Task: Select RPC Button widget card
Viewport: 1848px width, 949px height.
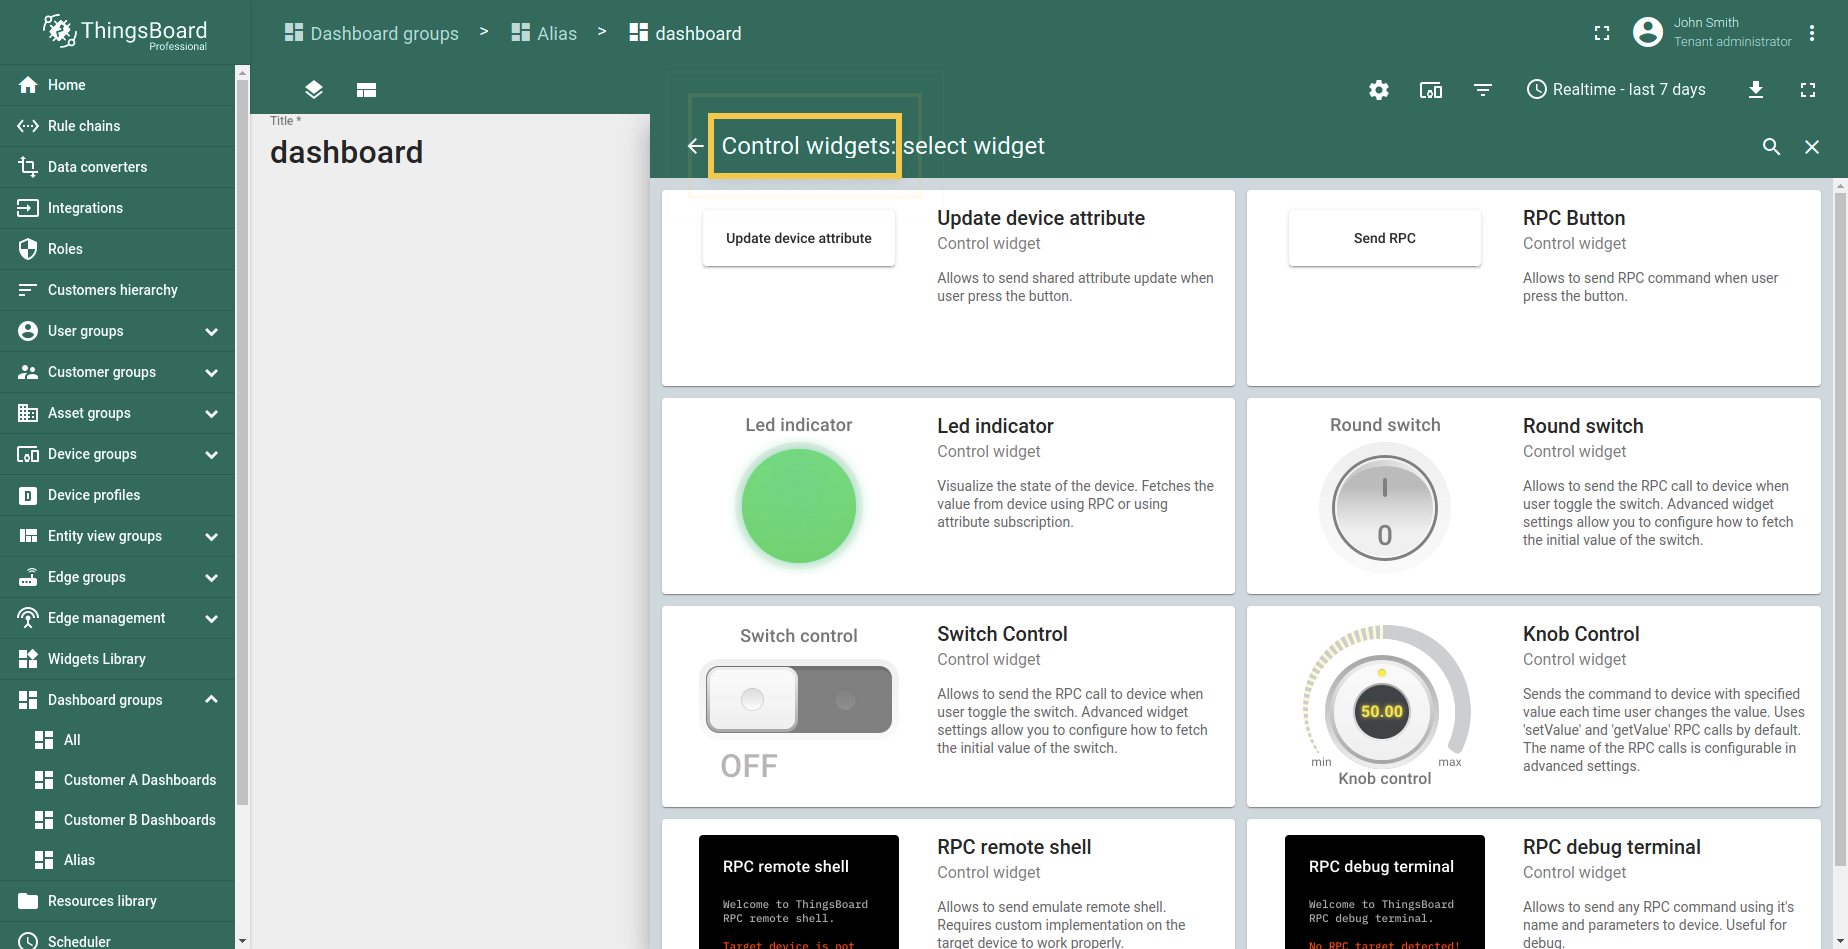Action: coord(1534,288)
